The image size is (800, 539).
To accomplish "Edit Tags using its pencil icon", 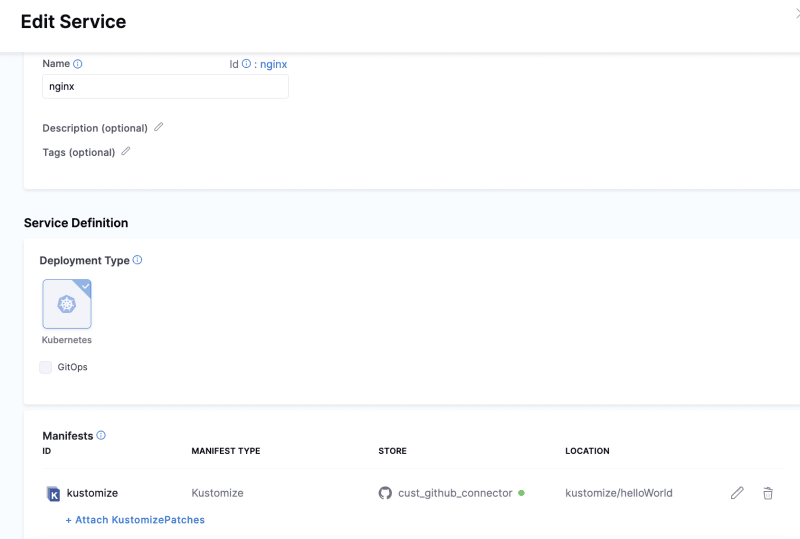I will pyautogui.click(x=126, y=151).
